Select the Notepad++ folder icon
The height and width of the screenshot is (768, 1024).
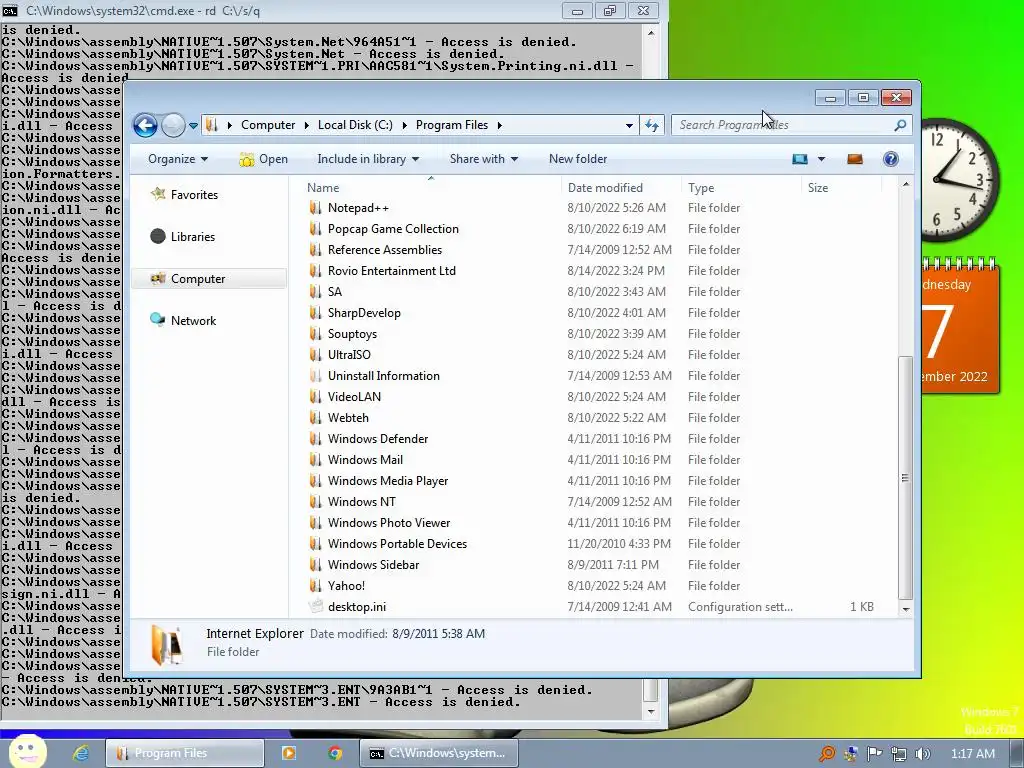(315, 208)
